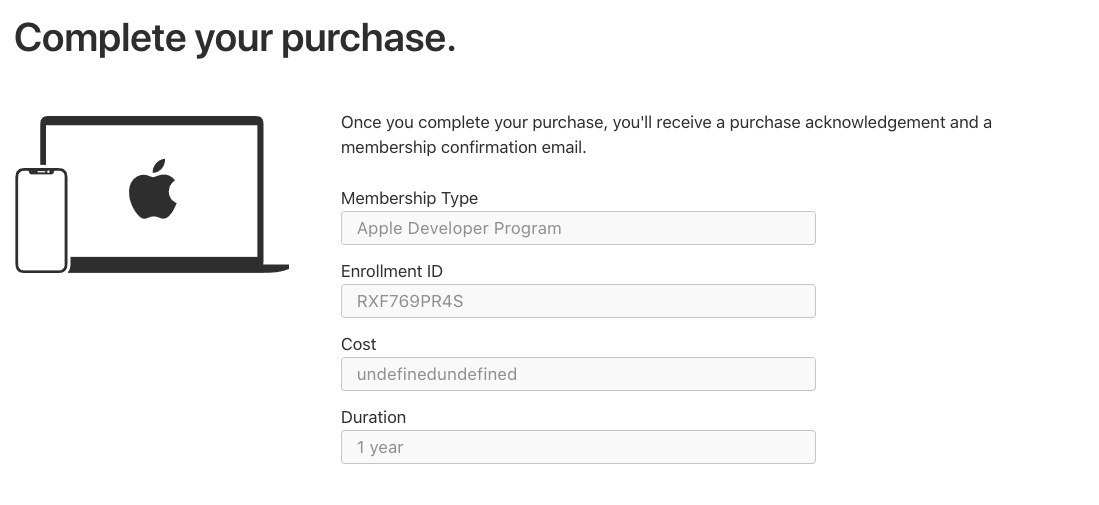
Task: Click the Apple logo on the laptop screen
Action: tap(153, 189)
